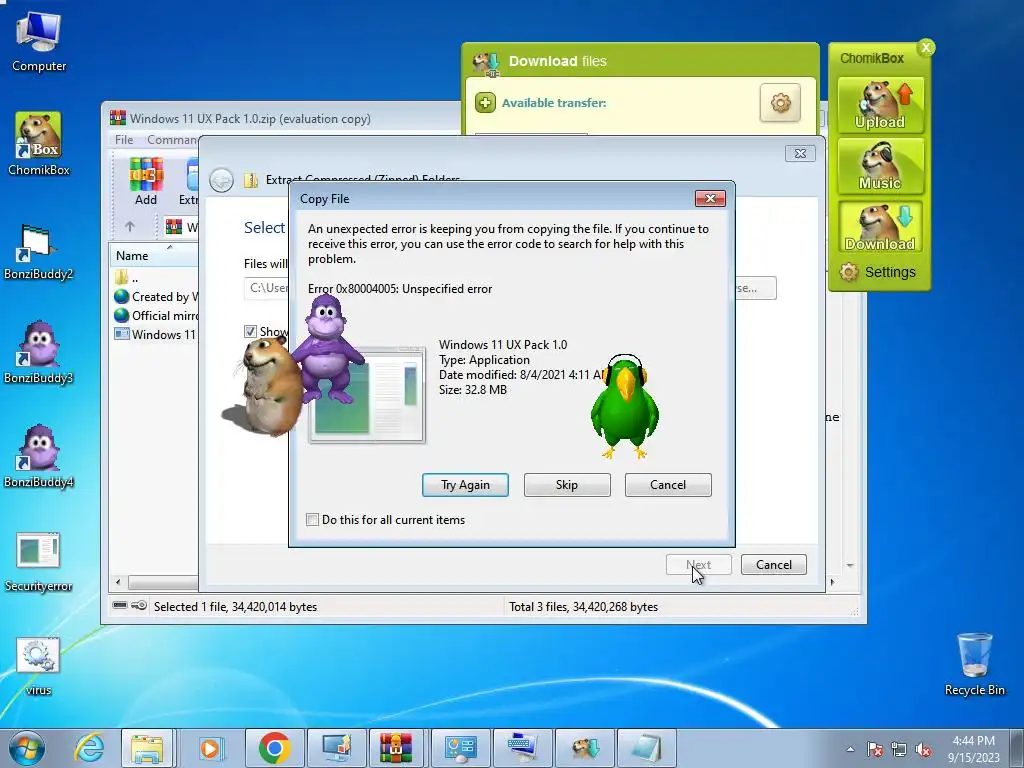This screenshot has height=768, width=1024.
Task: Click the green plus beside Available transfer
Action: [x=485, y=103]
